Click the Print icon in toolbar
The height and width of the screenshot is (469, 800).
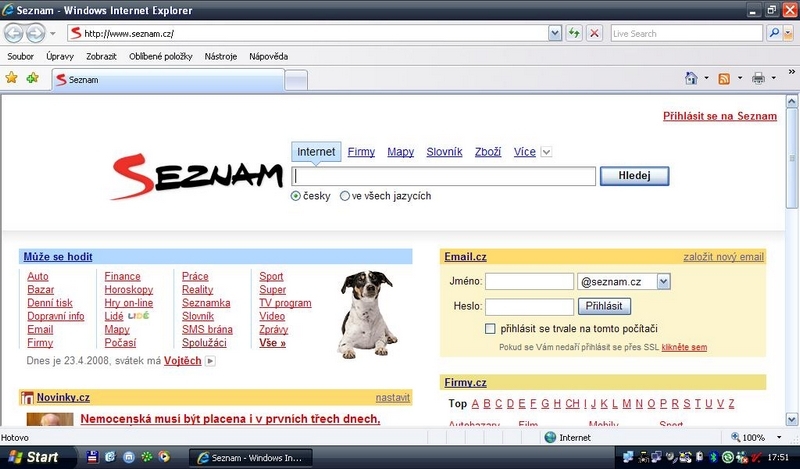[758, 78]
